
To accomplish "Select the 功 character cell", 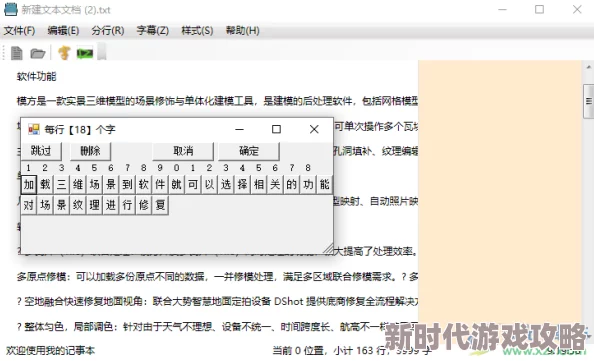I will coord(308,184).
